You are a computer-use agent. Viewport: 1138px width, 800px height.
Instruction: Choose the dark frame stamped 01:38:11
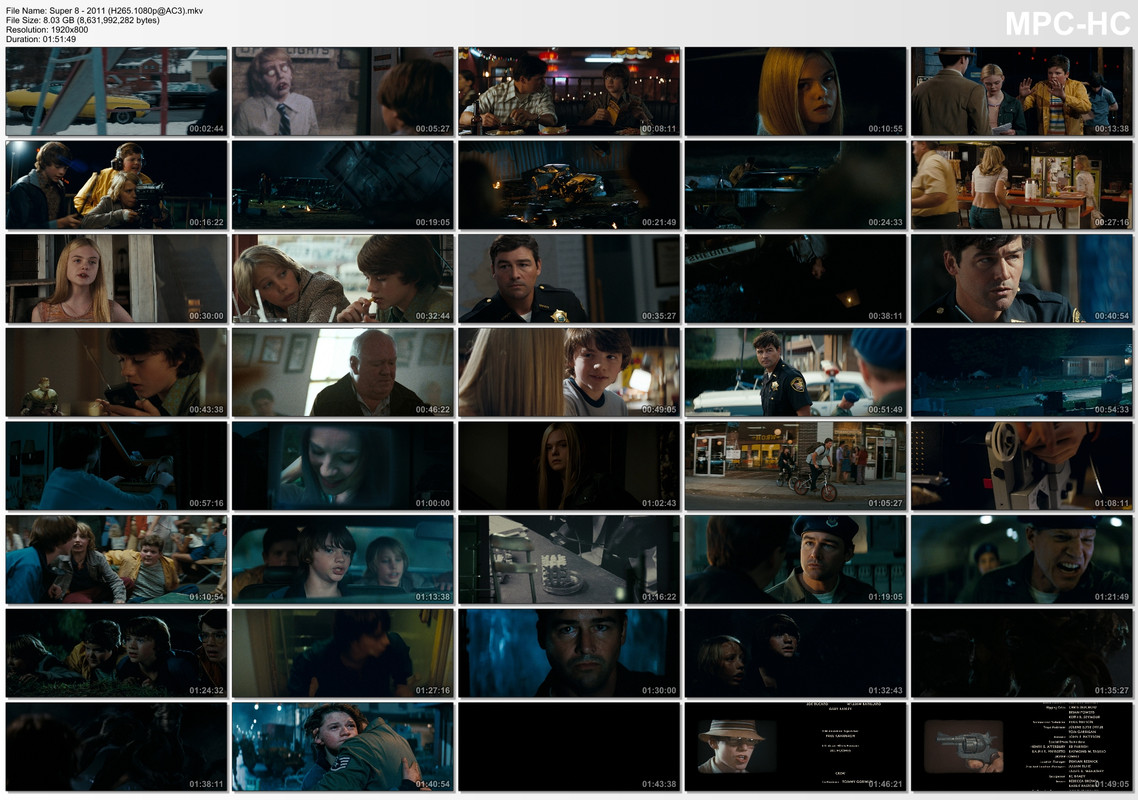[x=116, y=747]
